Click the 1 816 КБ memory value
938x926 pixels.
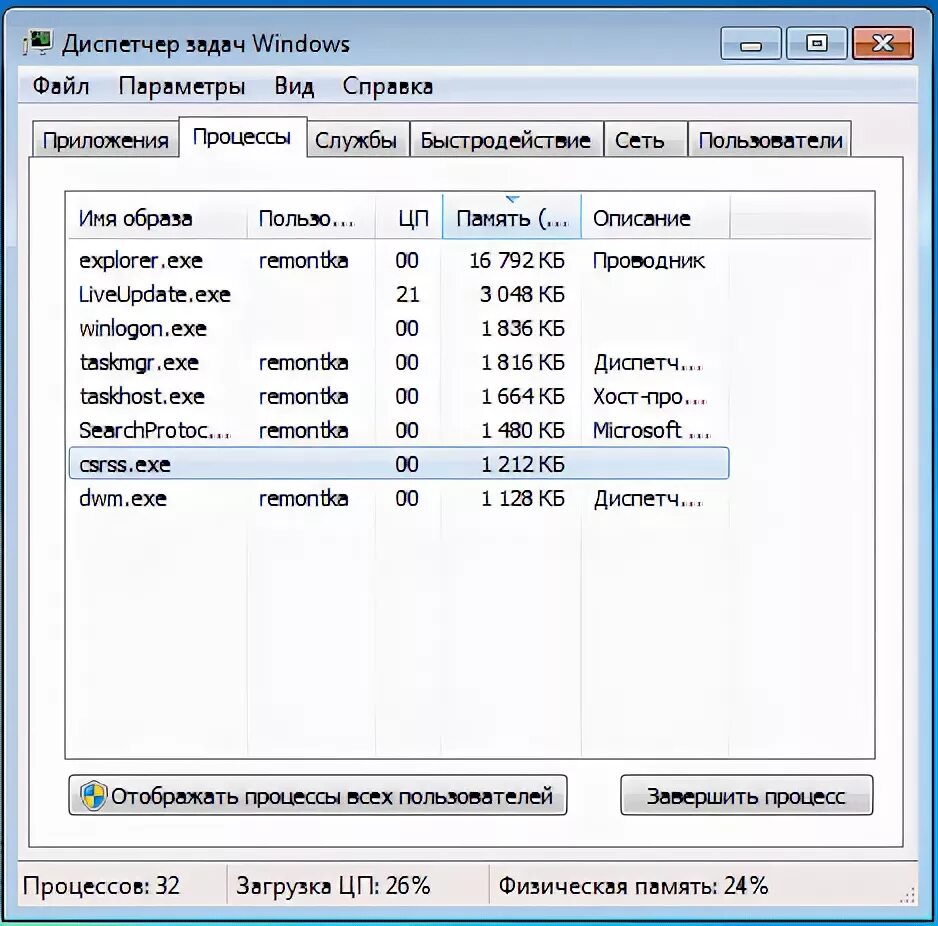[523, 363]
